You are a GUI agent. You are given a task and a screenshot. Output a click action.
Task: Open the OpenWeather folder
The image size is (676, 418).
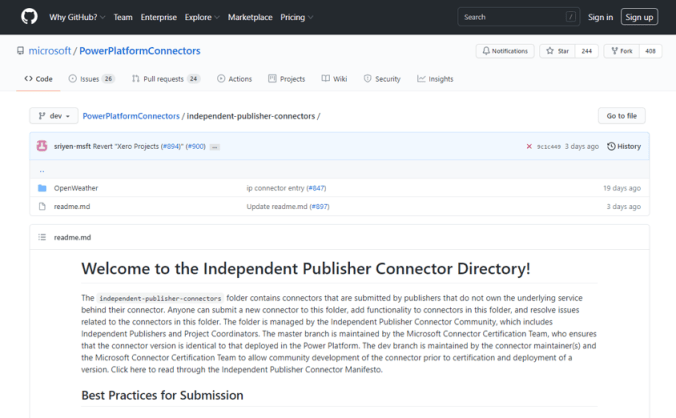(76, 188)
